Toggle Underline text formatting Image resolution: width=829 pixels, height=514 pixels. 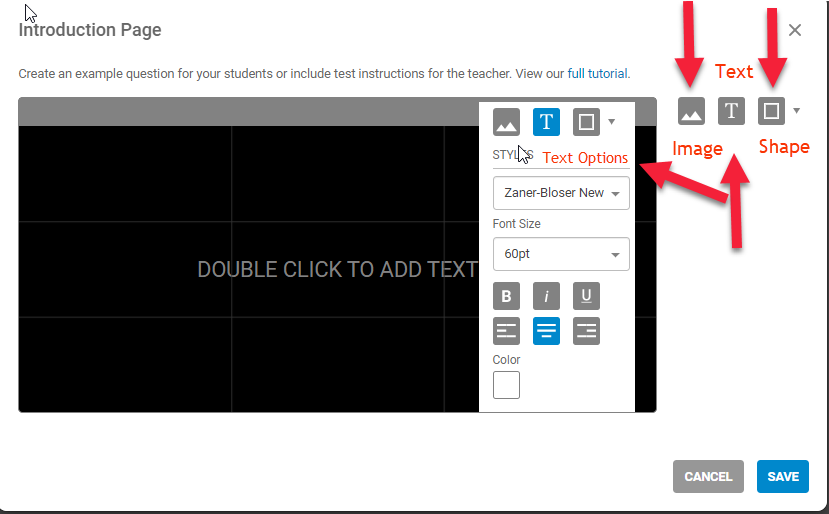click(x=586, y=296)
